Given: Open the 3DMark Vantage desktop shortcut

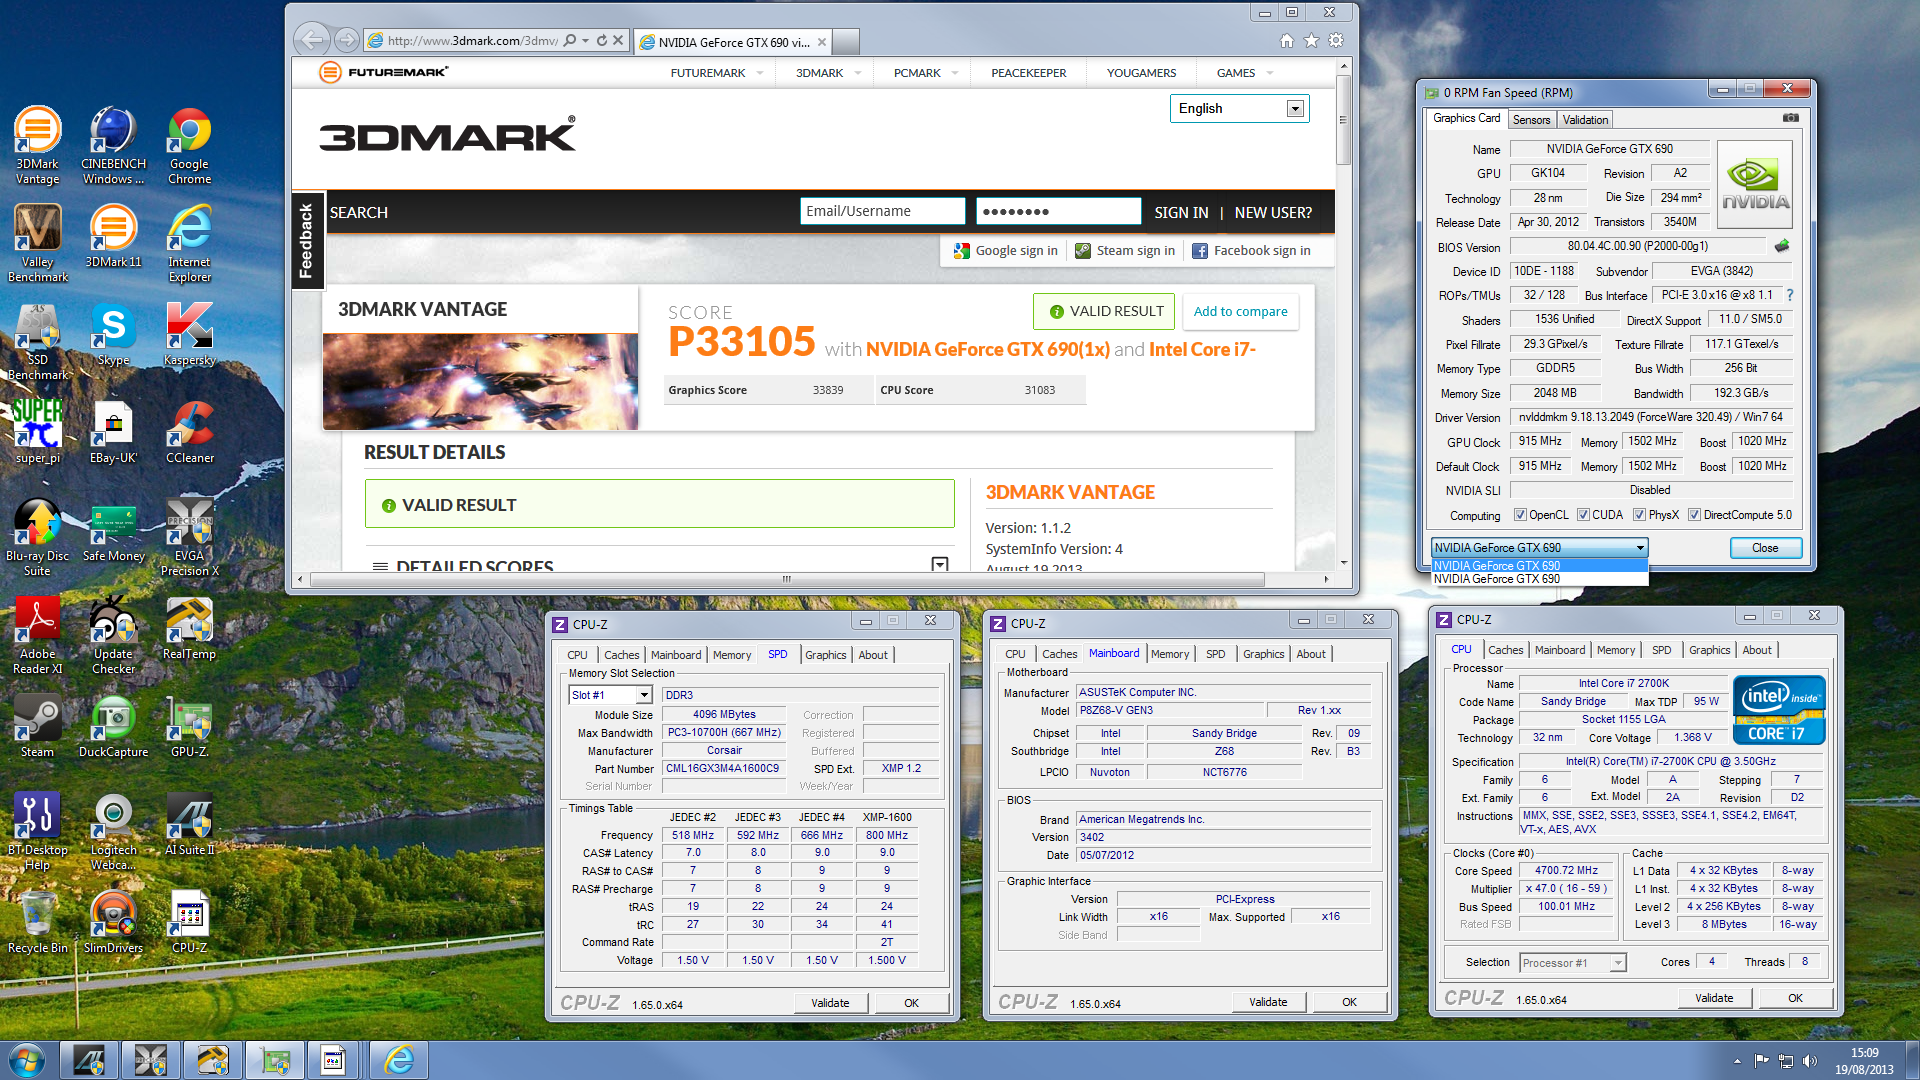Looking at the screenshot, I should (37, 146).
